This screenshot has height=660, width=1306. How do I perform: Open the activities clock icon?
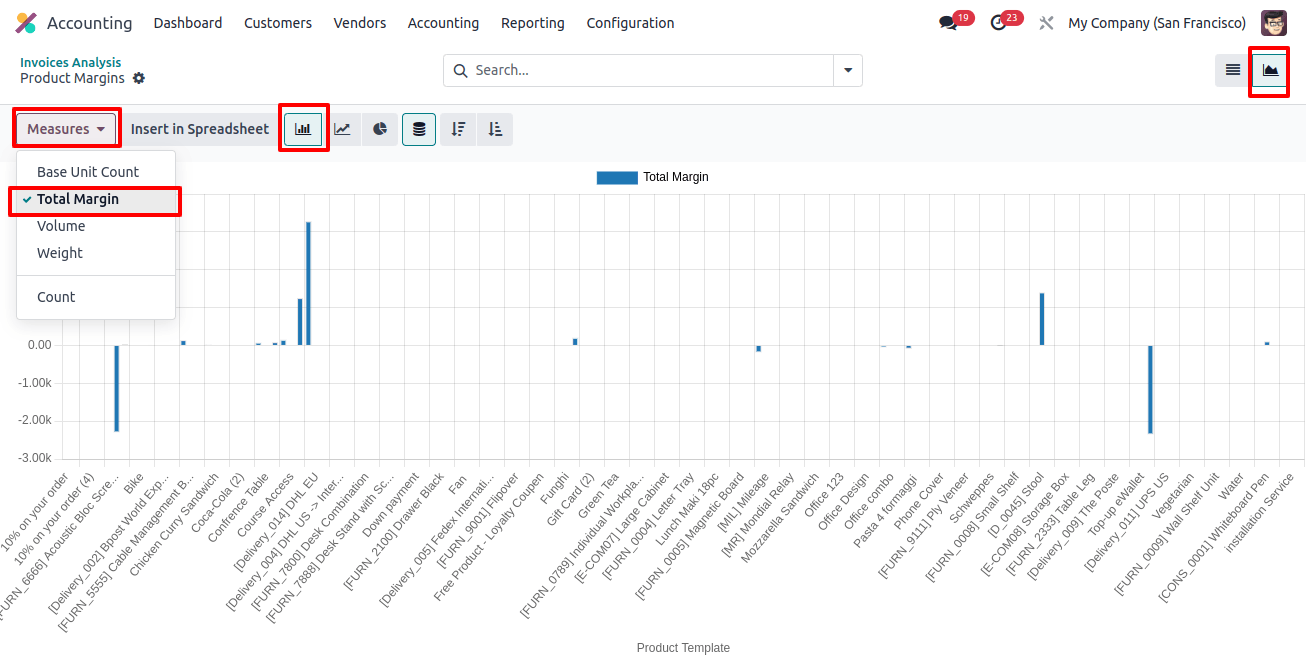pyautogui.click(x=998, y=23)
